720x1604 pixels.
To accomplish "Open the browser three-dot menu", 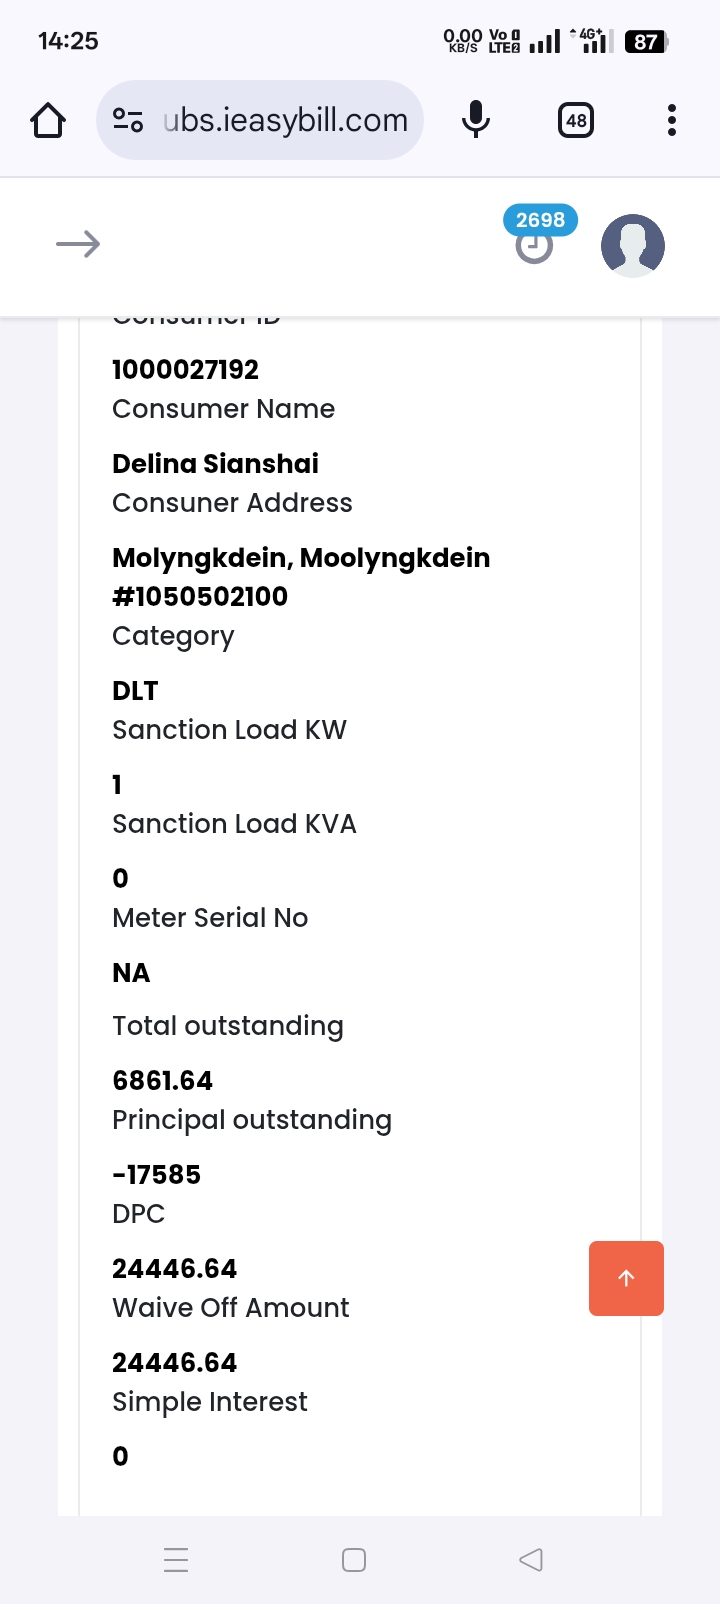I will click(672, 121).
